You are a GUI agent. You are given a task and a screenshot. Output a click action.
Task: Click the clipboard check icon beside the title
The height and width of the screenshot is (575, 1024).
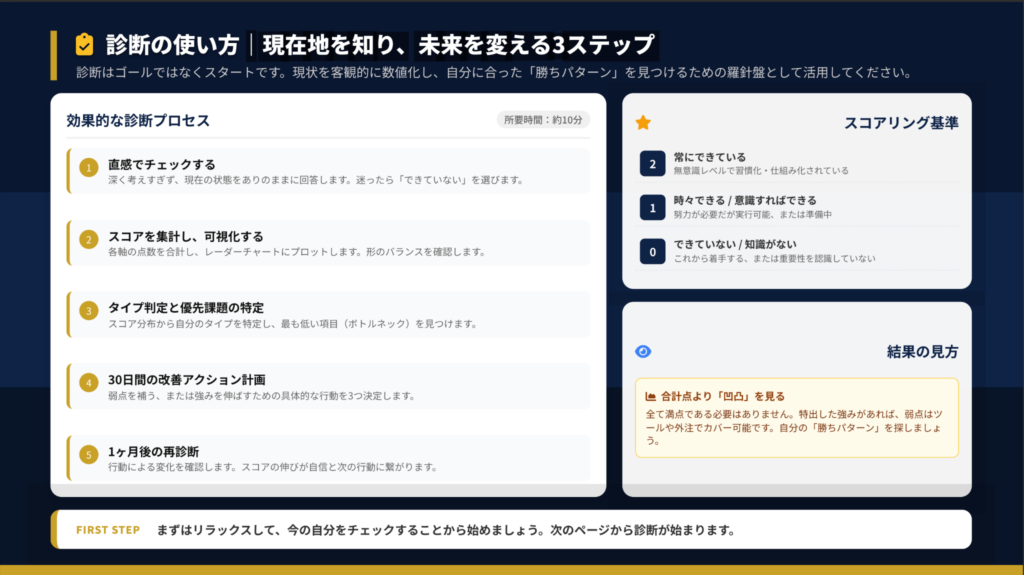(x=85, y=45)
